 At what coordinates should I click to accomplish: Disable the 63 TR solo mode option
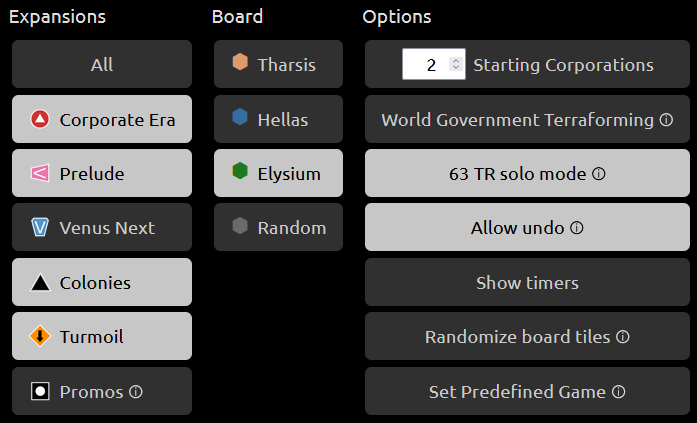point(527,173)
